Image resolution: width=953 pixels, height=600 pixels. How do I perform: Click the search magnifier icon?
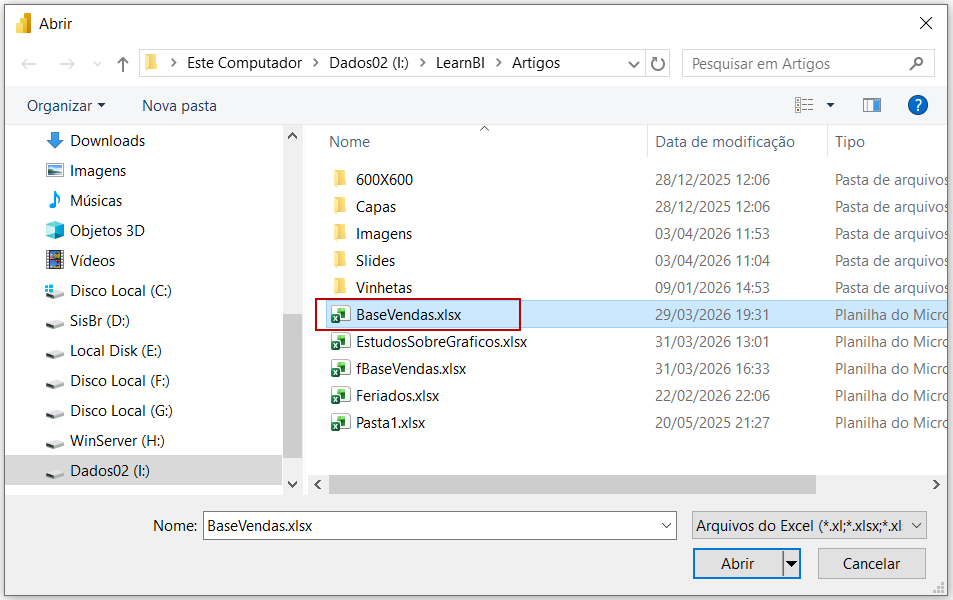click(916, 63)
